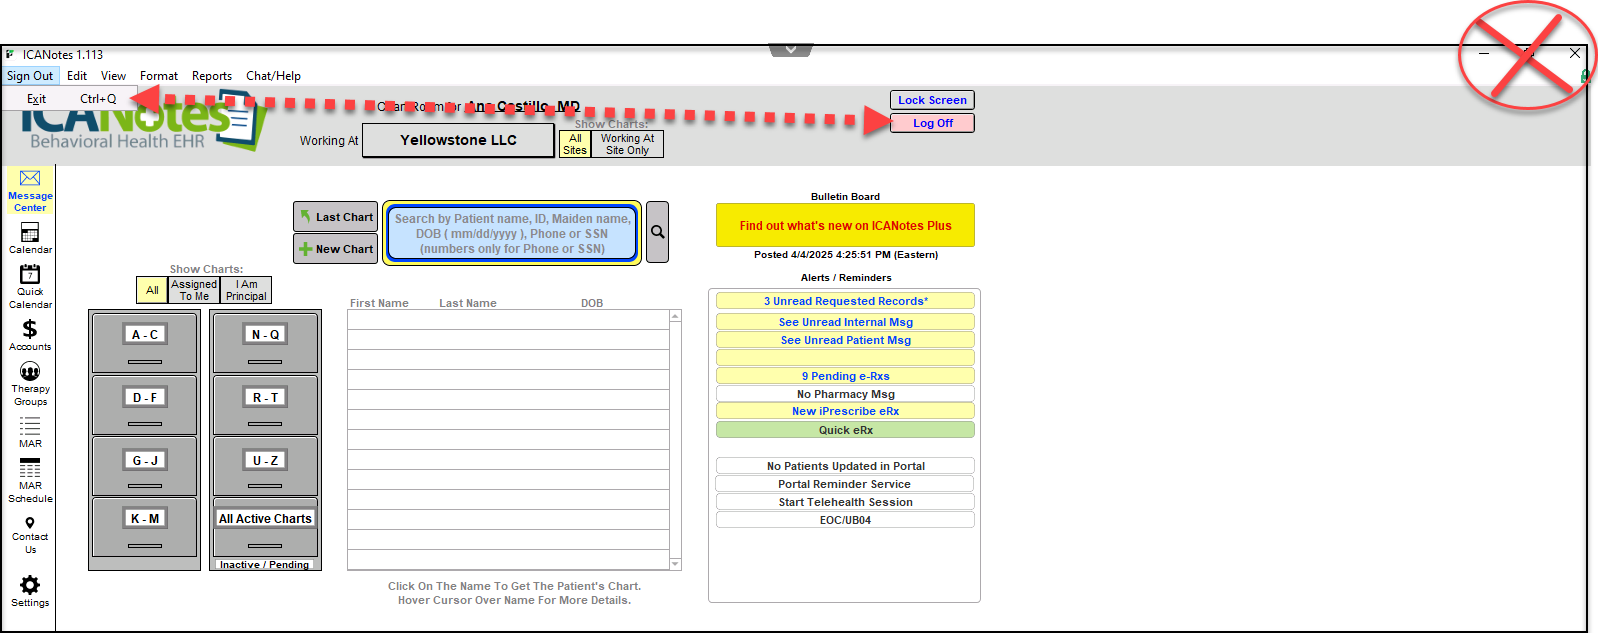Open the N - Q file drawer

265,335
